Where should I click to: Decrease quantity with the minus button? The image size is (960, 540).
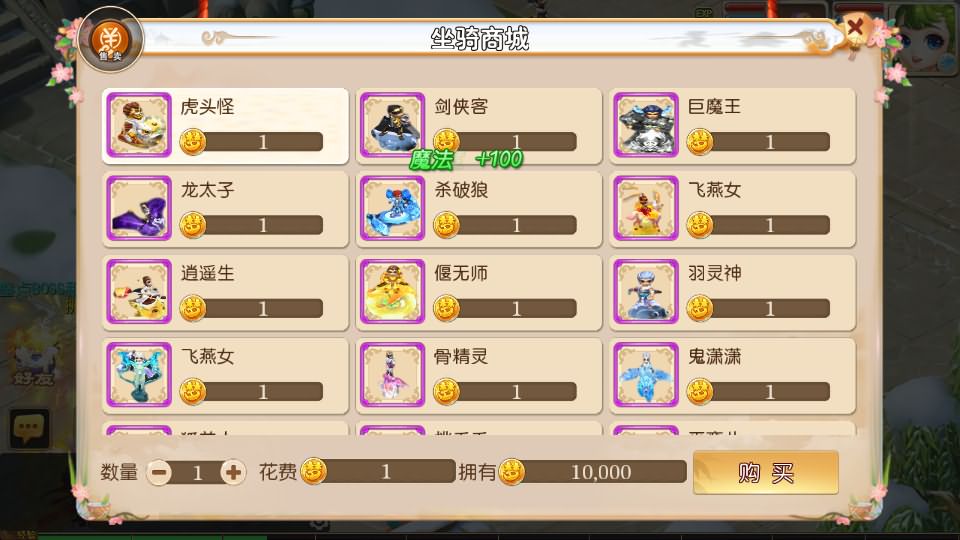159,473
